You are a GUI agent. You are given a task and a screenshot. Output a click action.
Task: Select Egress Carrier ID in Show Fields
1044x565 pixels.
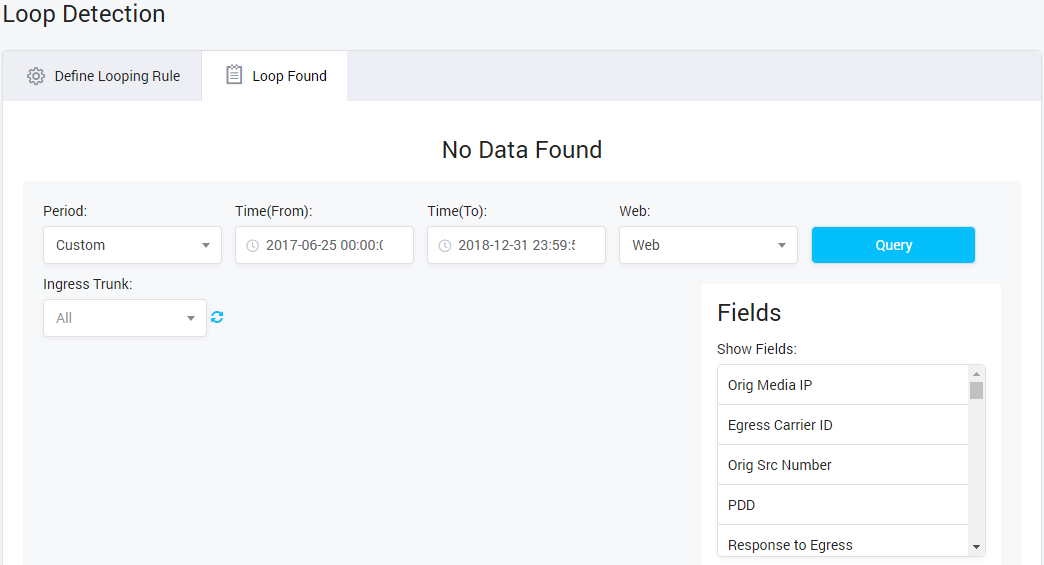pos(842,425)
